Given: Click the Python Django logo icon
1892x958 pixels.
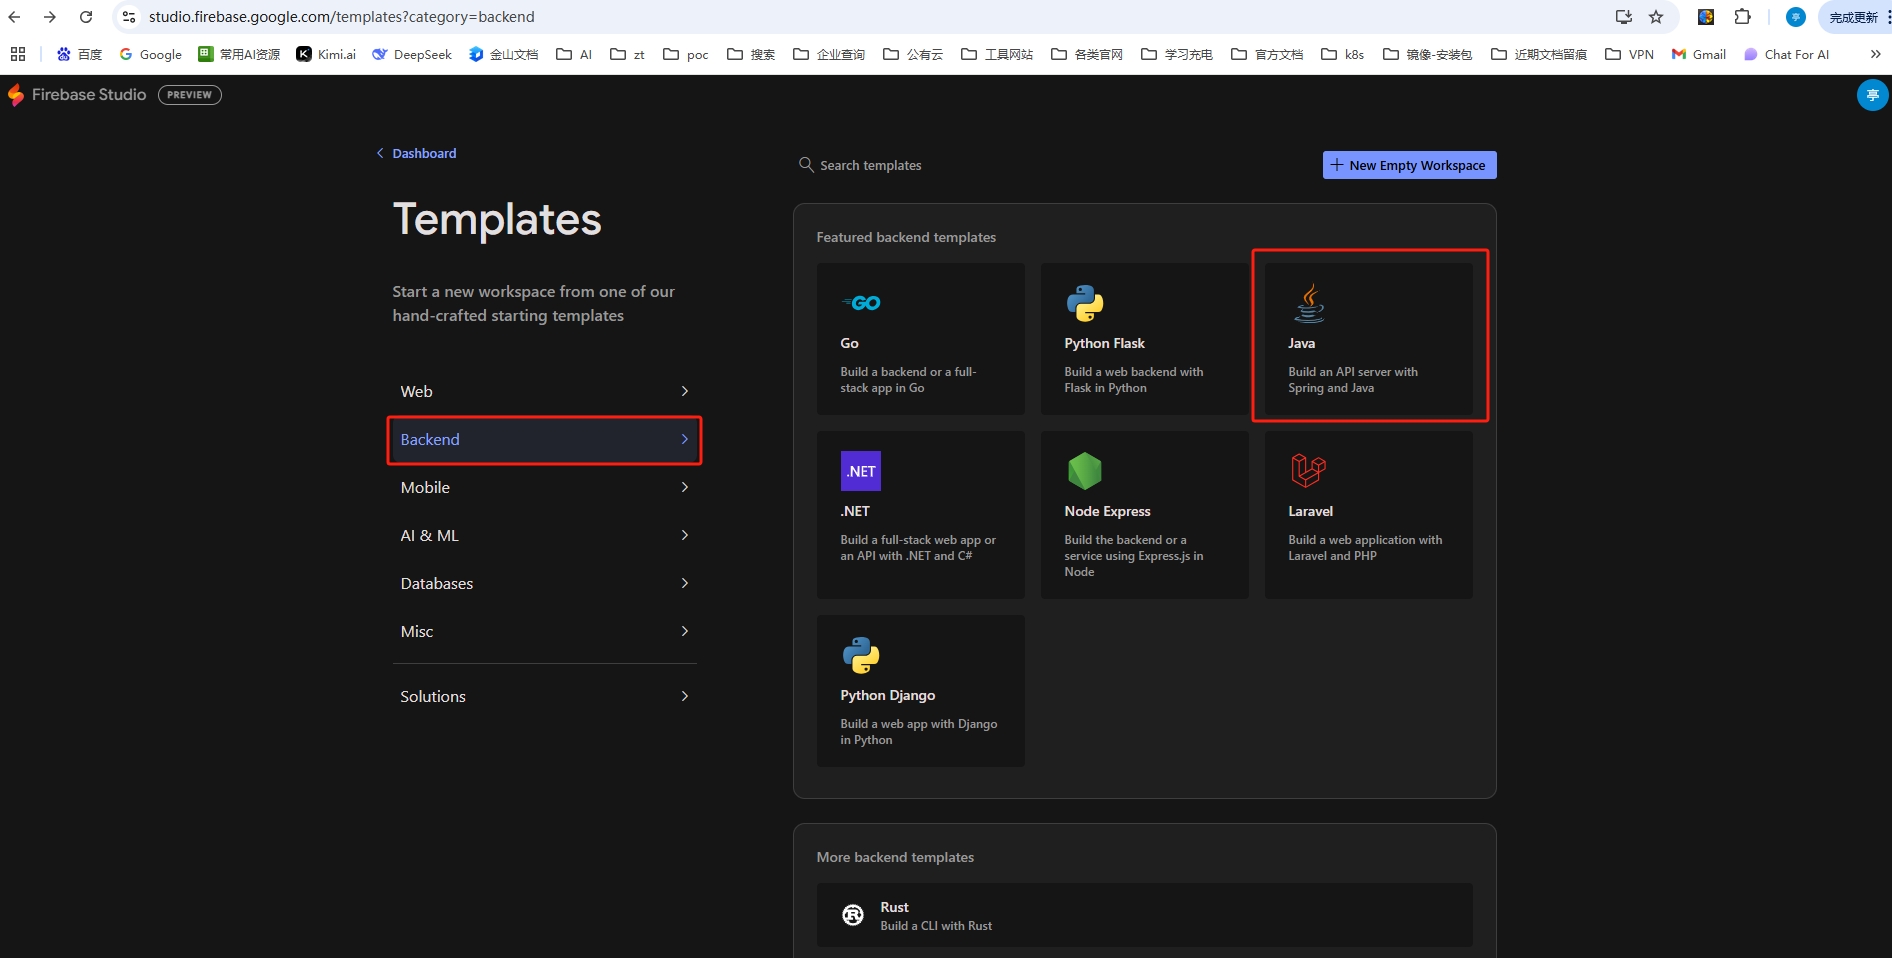Looking at the screenshot, I should [x=861, y=655].
